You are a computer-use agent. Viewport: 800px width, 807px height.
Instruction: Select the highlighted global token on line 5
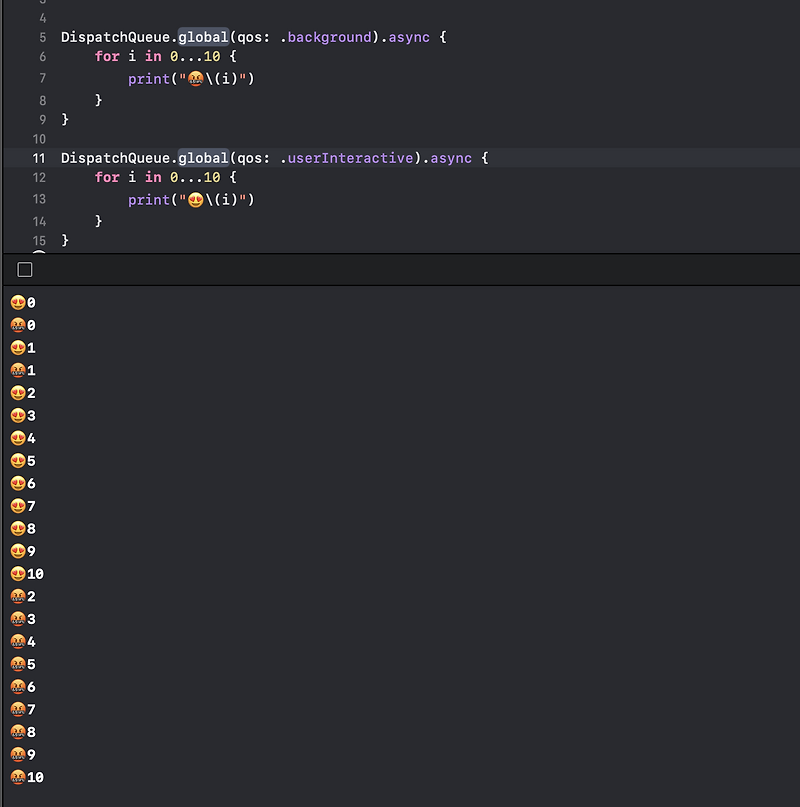tap(204, 37)
